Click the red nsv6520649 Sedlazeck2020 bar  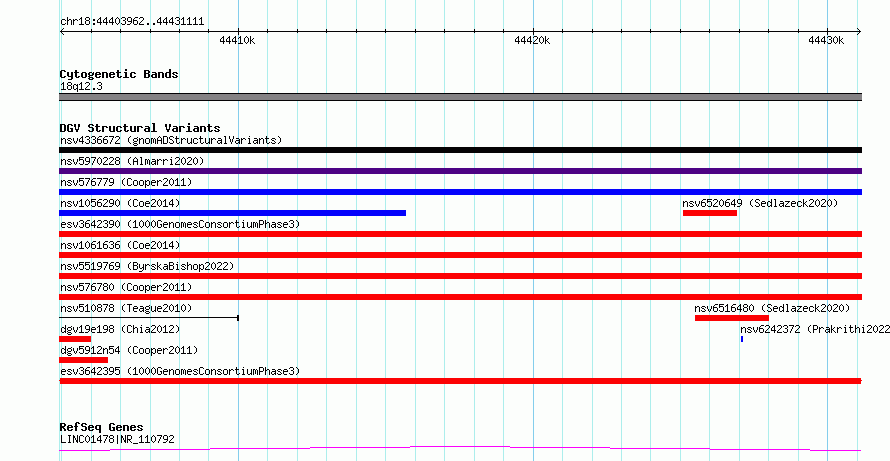coord(710,213)
